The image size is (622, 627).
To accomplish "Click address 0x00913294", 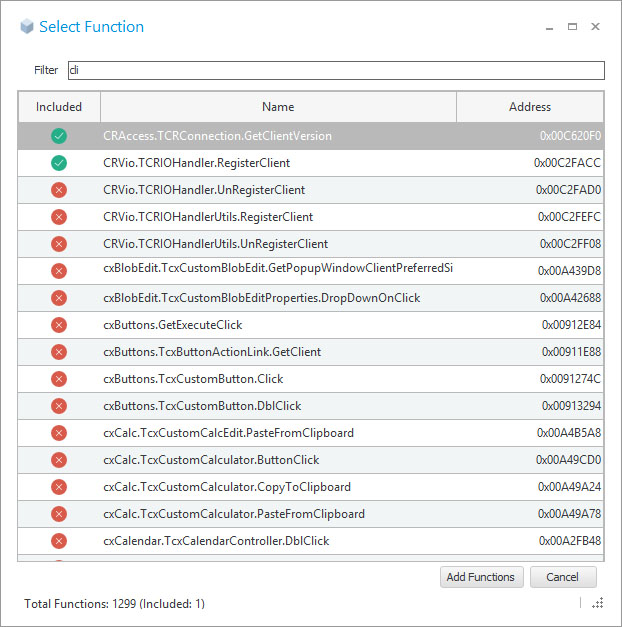I will pos(571,406).
